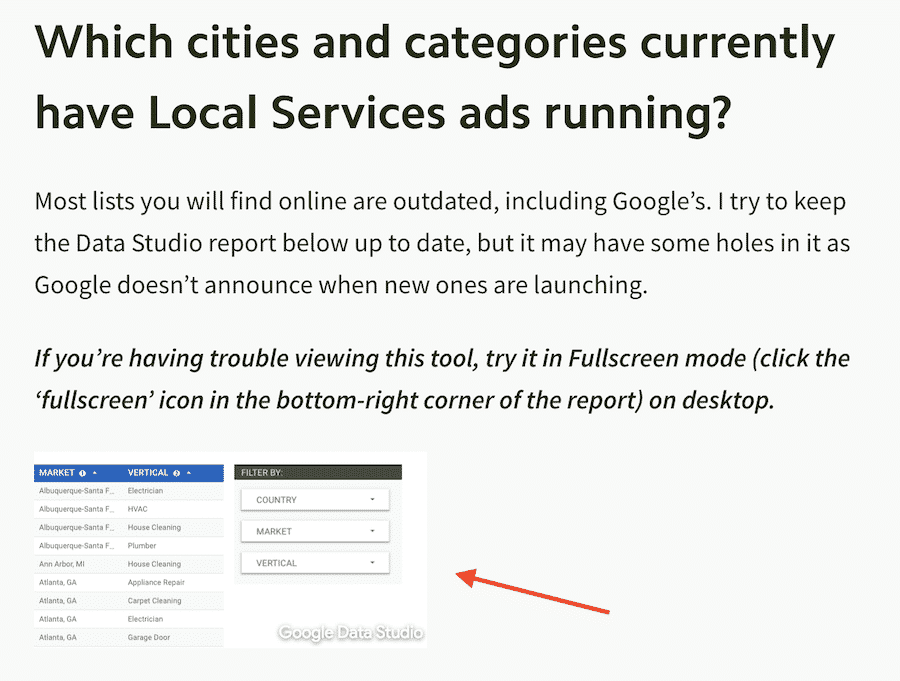Click the Carpet Cleaning vertical cell
This screenshot has height=681, width=900.
[x=154, y=601]
